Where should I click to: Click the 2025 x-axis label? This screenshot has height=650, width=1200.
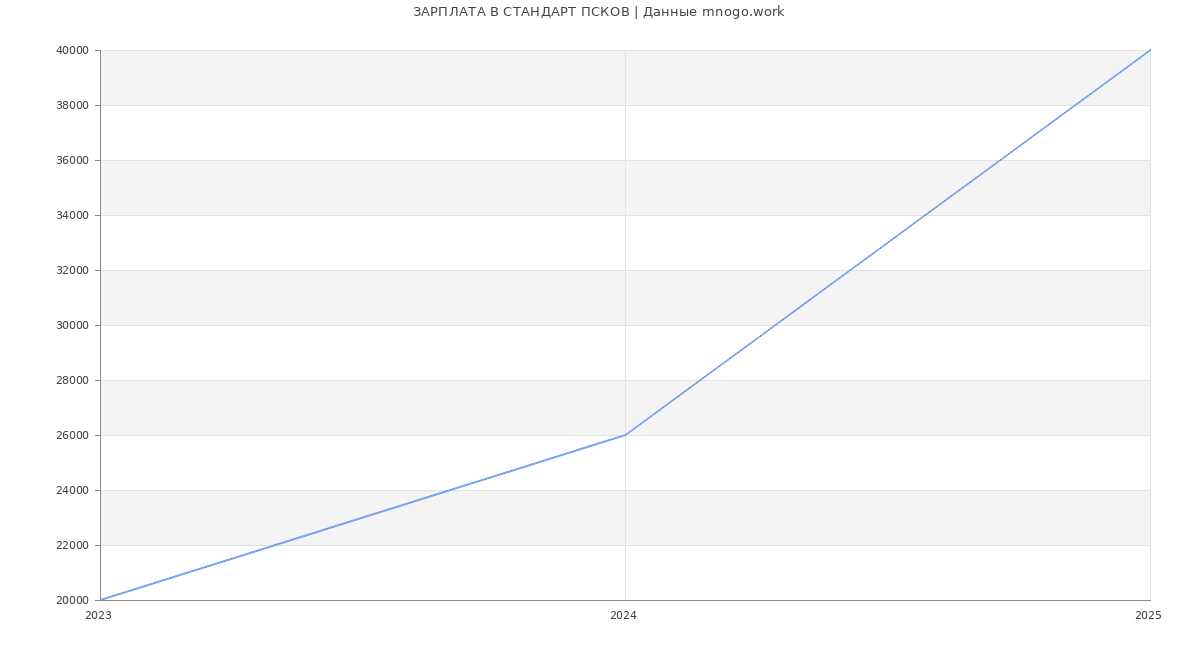(1148, 616)
